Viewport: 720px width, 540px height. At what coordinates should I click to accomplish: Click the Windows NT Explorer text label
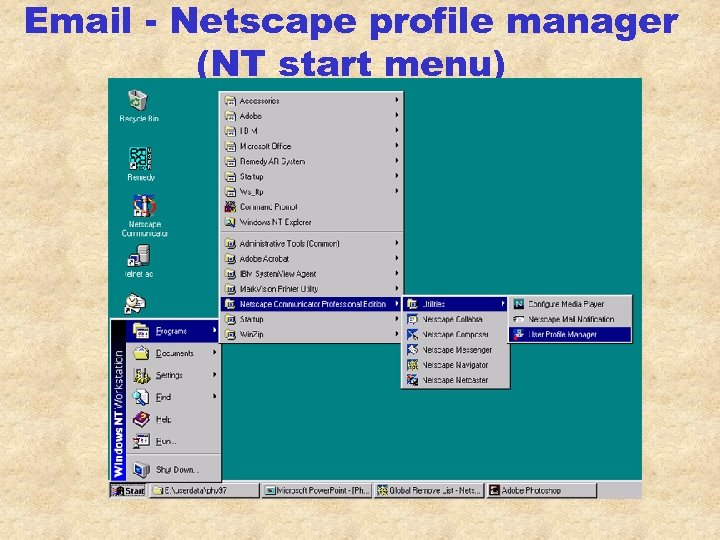(x=276, y=222)
